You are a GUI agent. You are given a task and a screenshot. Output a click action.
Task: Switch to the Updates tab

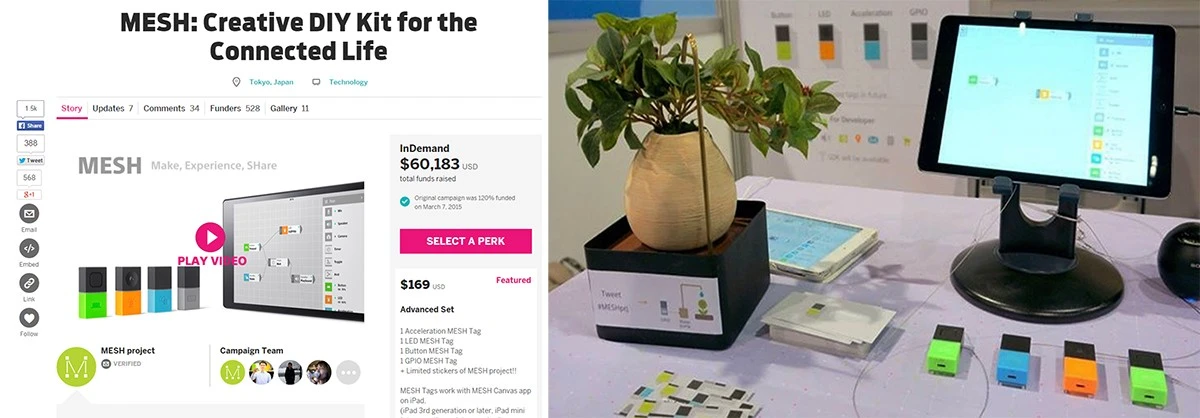[x=113, y=108]
